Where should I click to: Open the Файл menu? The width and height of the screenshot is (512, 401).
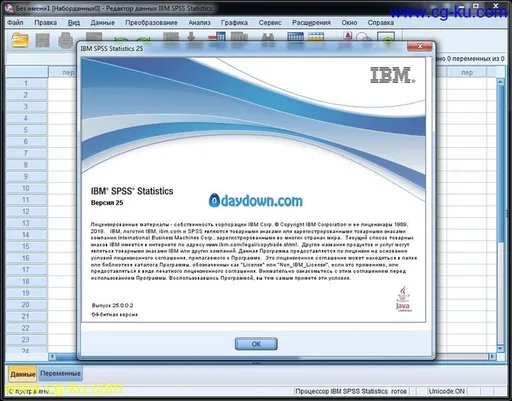coord(15,23)
